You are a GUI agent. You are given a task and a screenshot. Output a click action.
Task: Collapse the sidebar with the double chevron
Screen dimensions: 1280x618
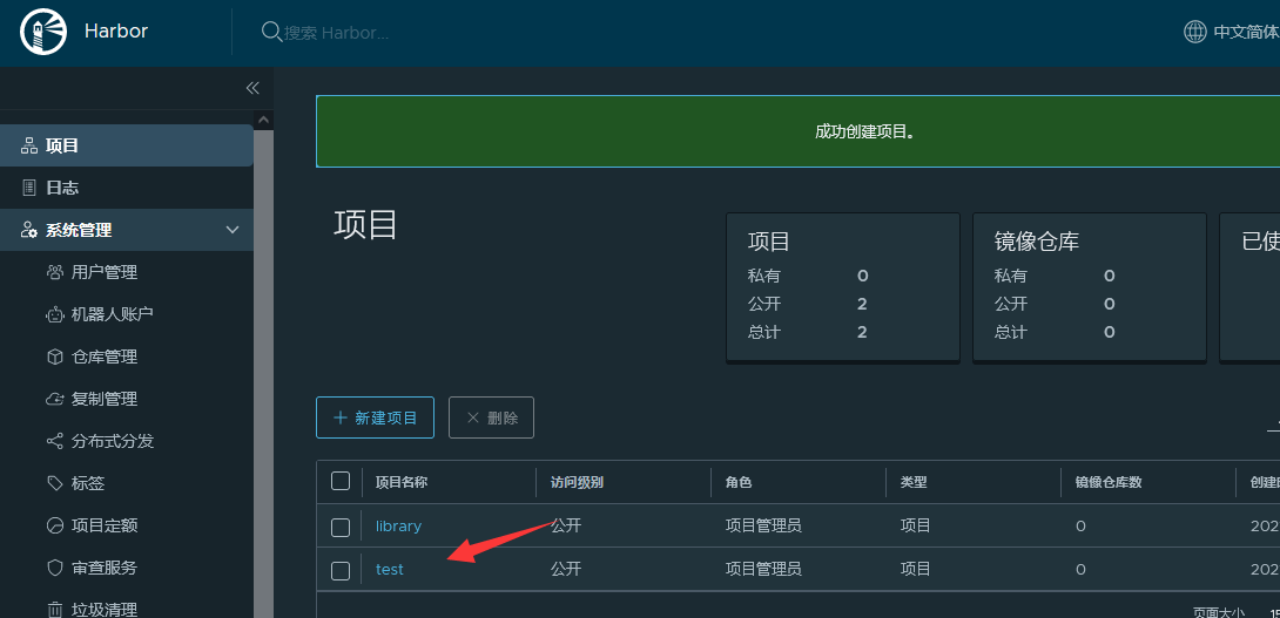click(x=252, y=88)
